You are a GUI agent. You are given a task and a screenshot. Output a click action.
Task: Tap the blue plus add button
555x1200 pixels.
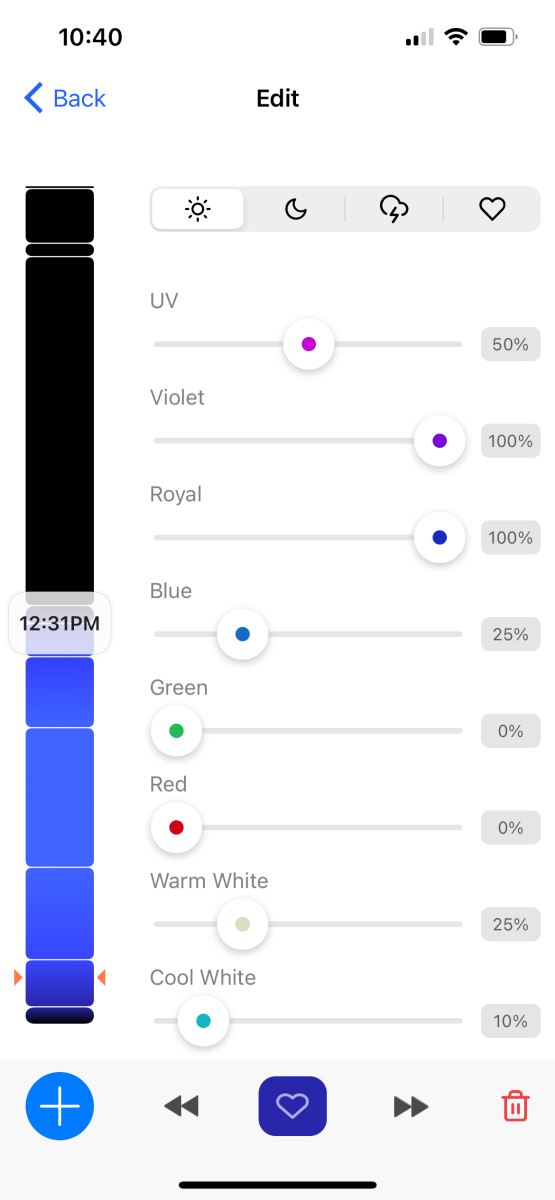coord(60,1106)
